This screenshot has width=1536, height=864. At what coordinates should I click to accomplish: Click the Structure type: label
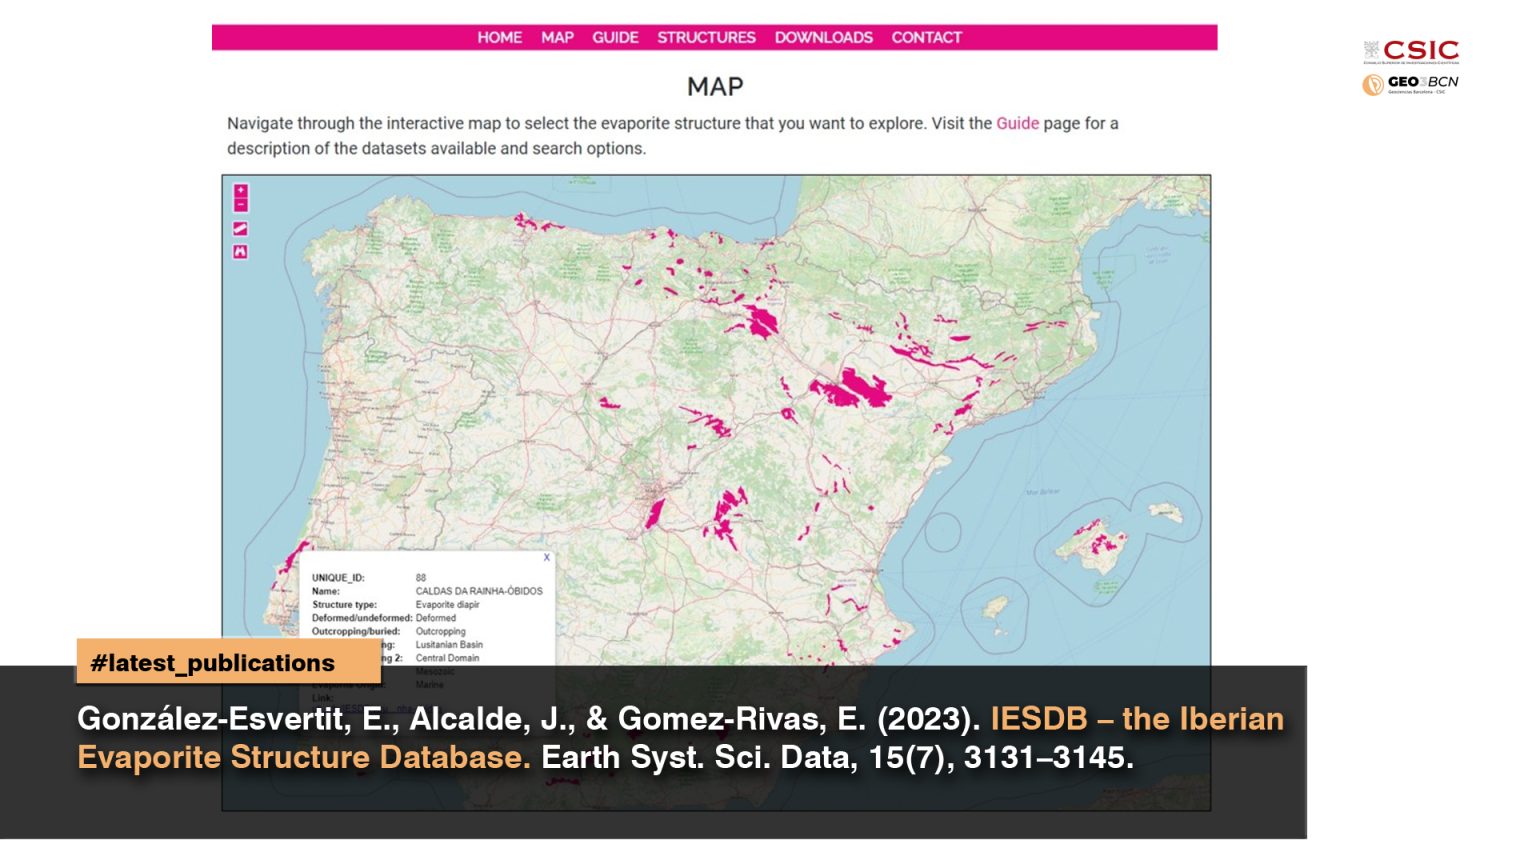coord(344,605)
